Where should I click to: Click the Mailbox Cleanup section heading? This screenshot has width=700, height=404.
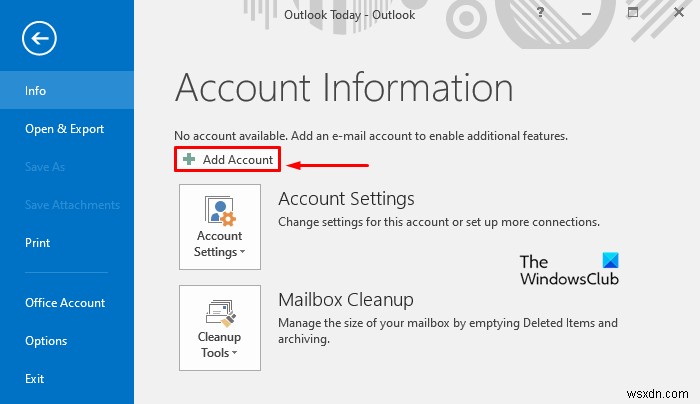(346, 299)
